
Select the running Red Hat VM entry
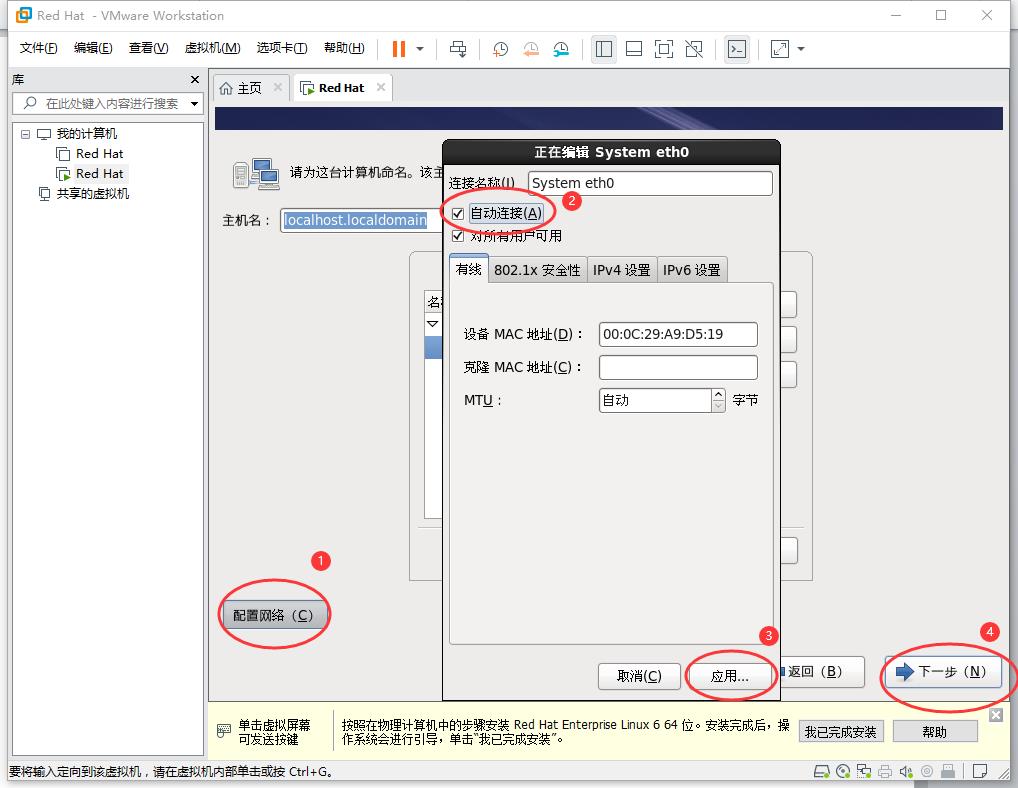pos(99,173)
